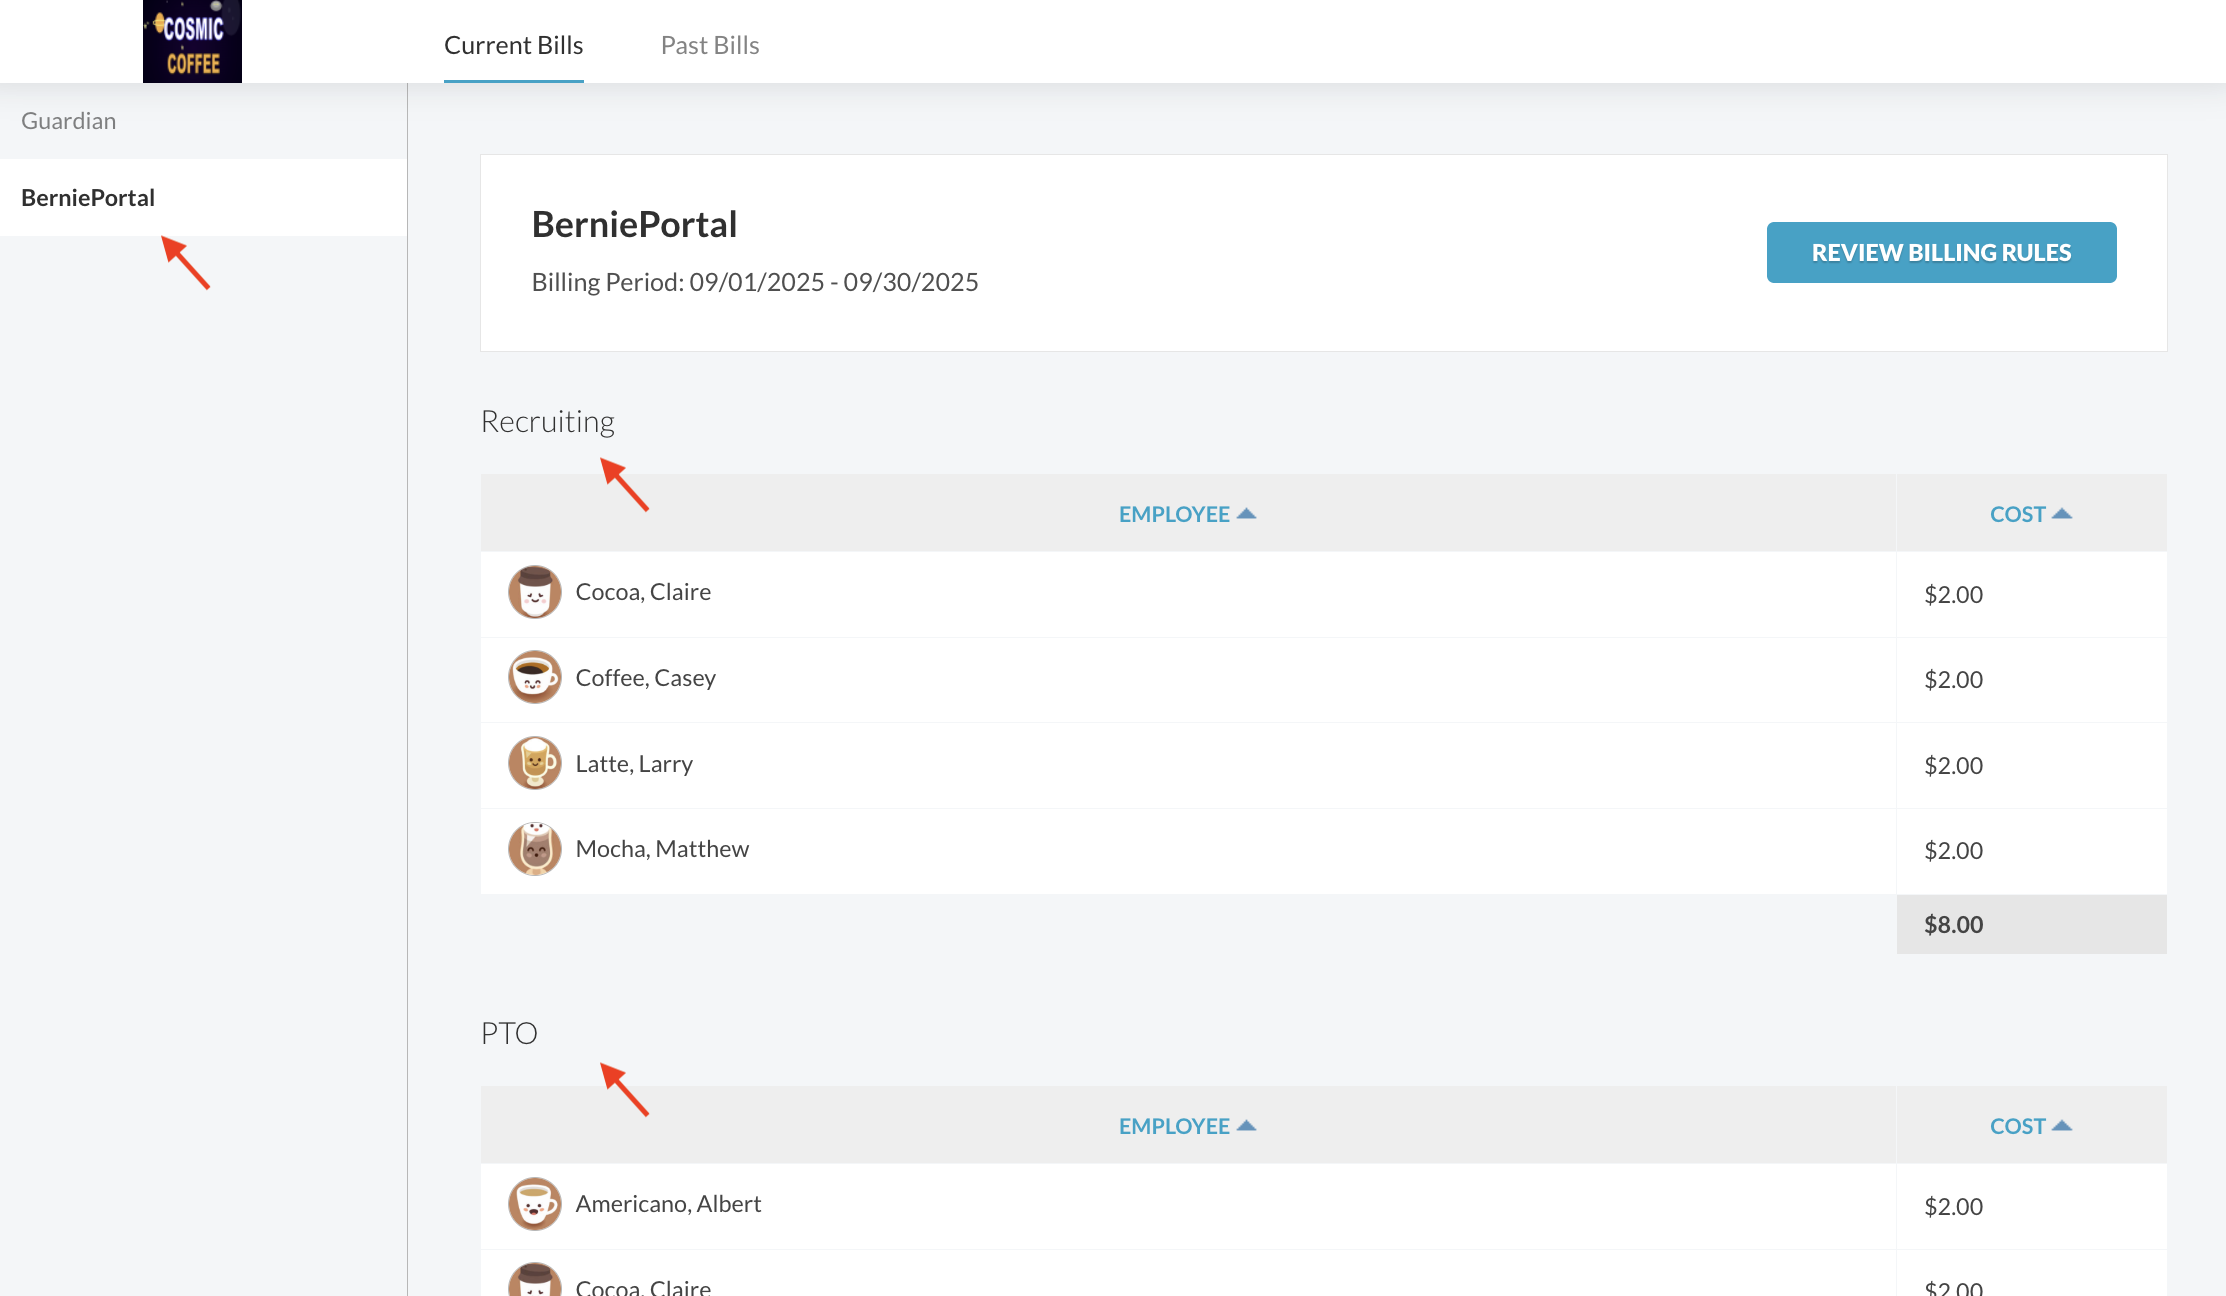
Task: Click Claire Cocoa's $2.00 Recruiting cost
Action: click(x=1953, y=595)
